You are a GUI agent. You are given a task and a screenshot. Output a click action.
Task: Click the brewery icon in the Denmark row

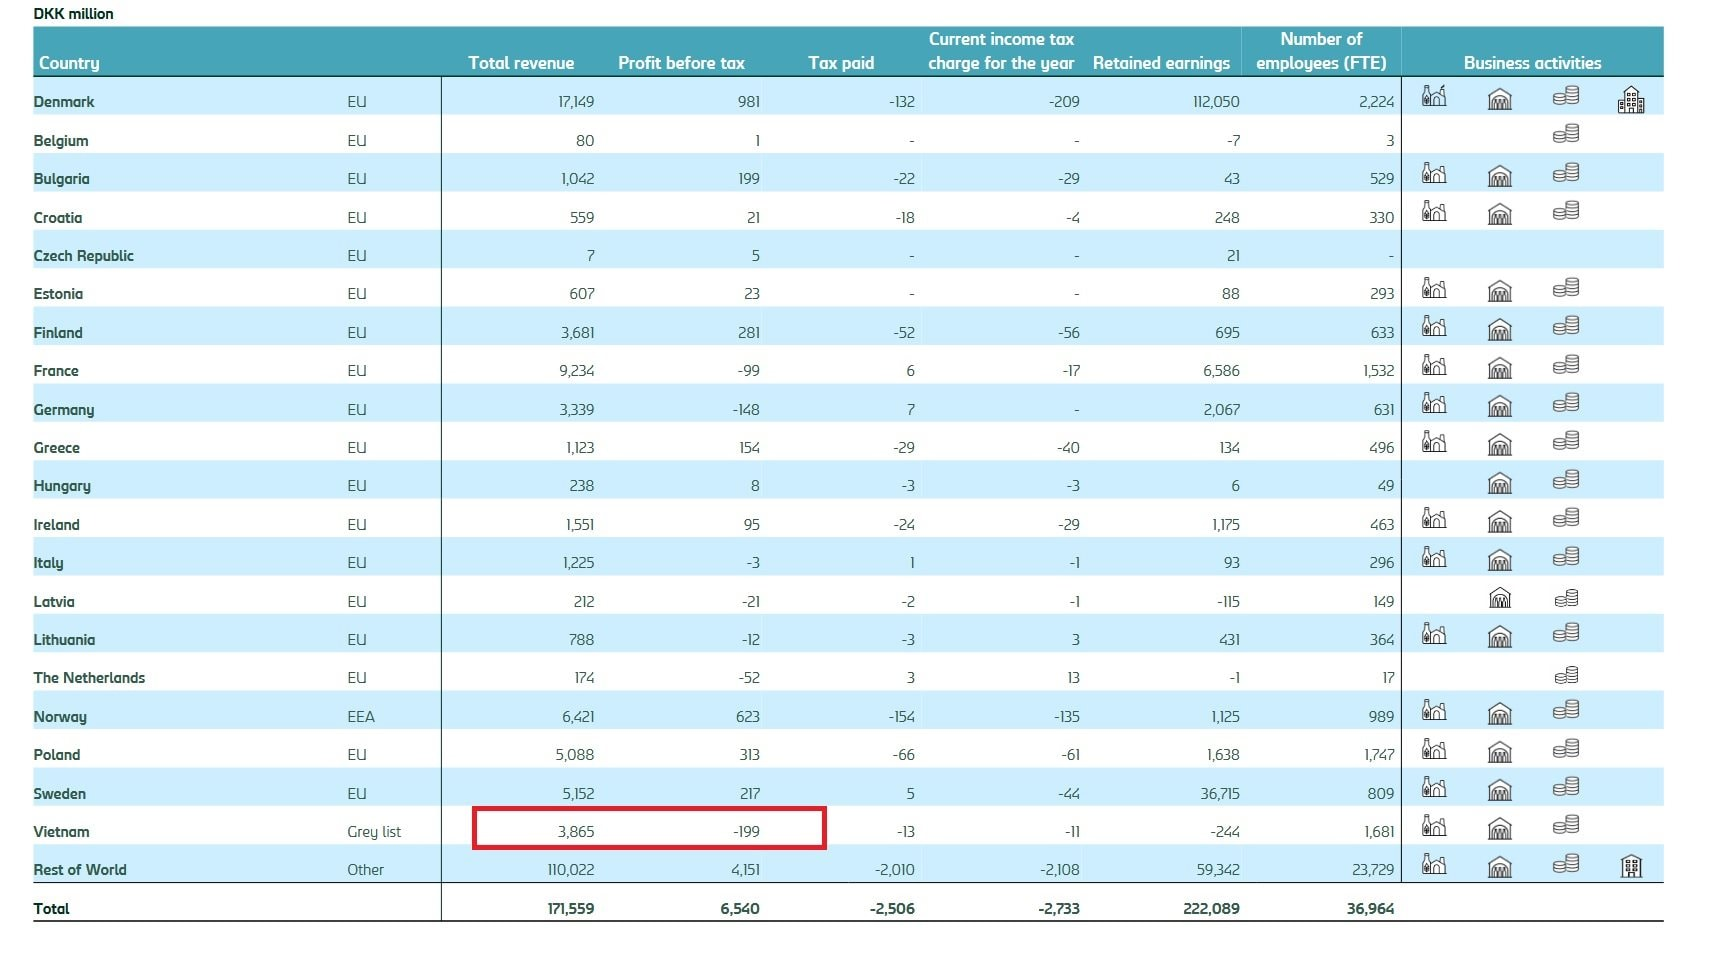(x=1434, y=97)
